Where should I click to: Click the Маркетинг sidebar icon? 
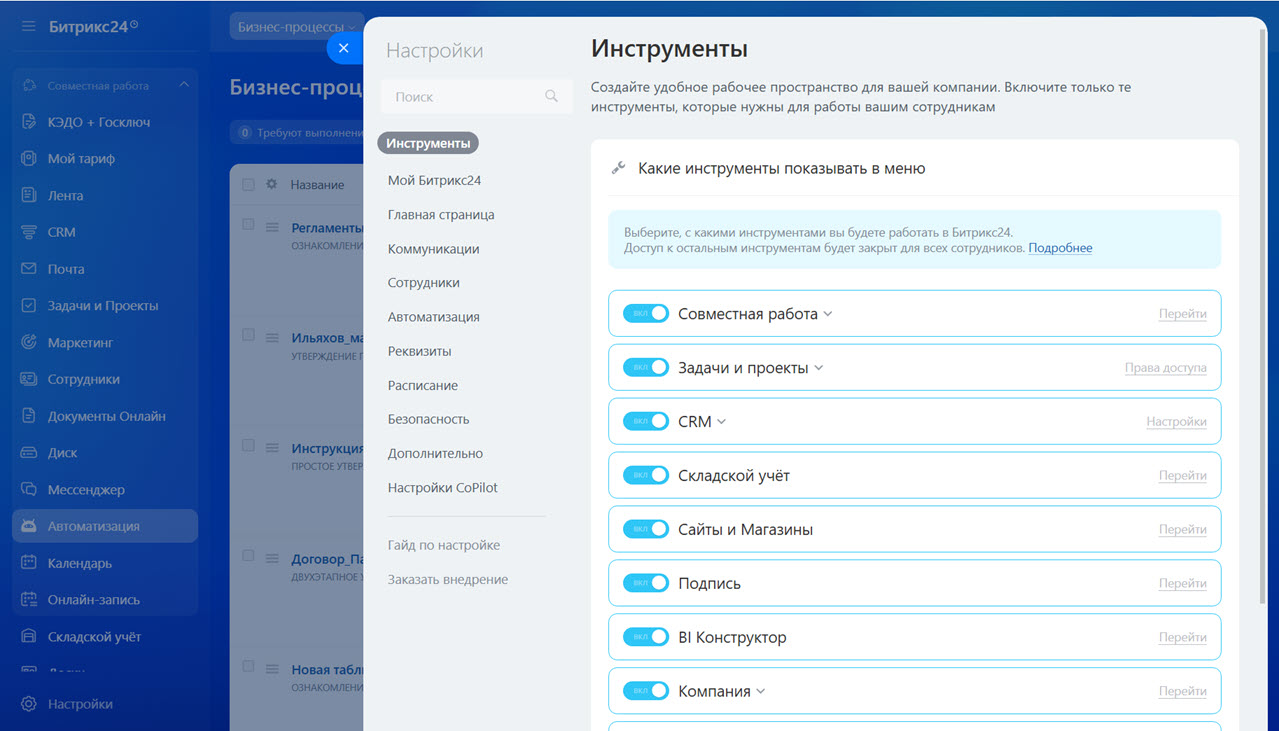[x=29, y=343]
